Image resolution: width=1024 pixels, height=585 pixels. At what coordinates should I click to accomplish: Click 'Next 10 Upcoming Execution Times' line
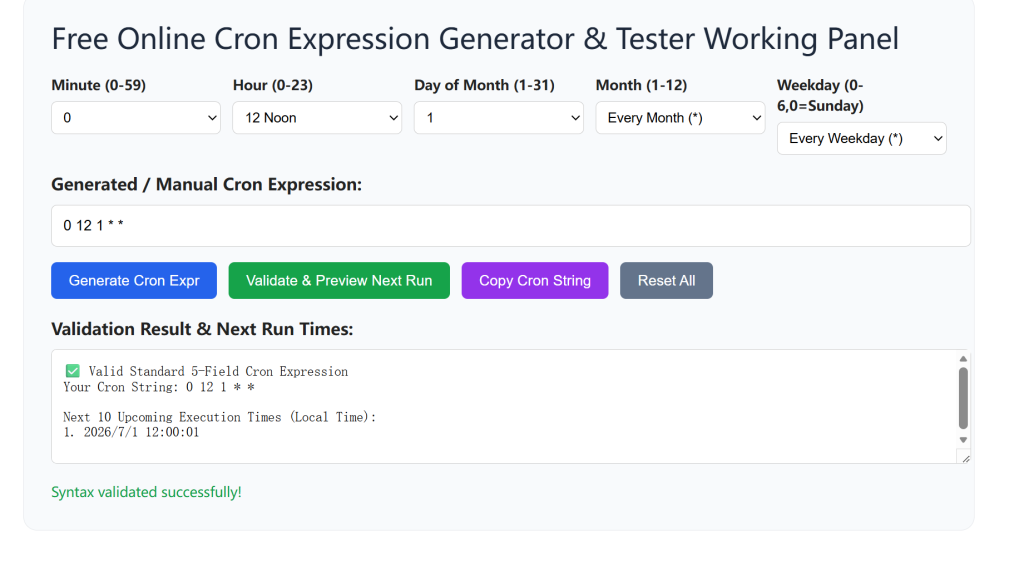[x=219, y=417]
